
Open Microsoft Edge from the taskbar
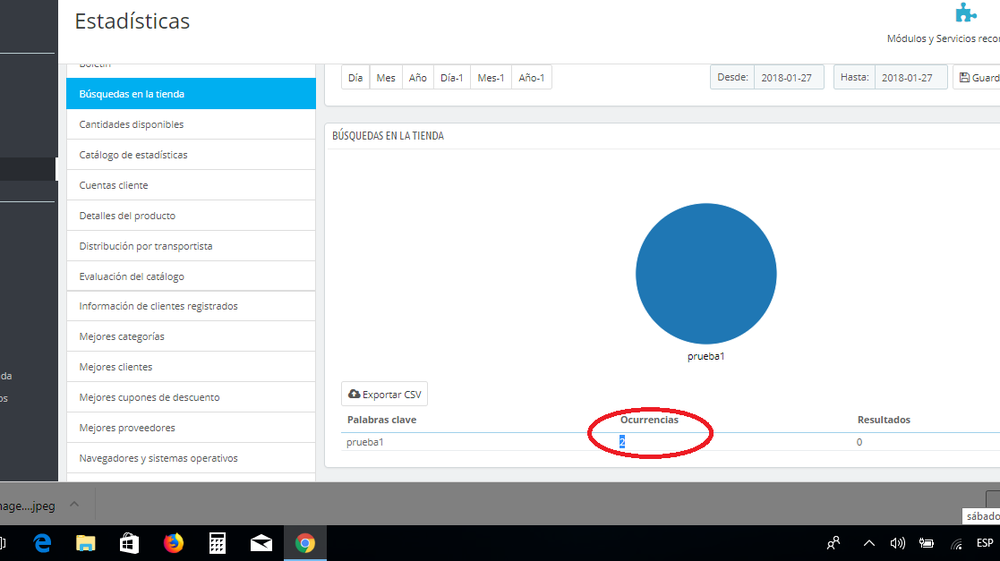pos(42,543)
